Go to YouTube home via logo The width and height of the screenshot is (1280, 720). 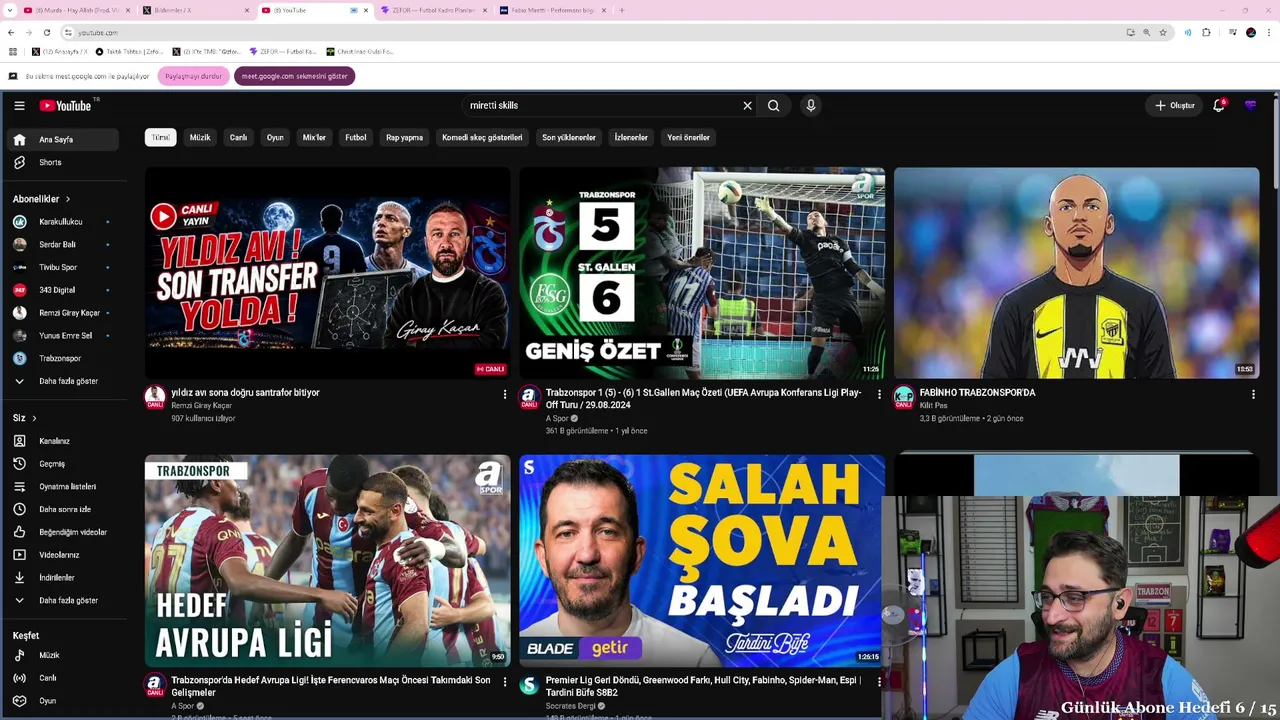[66, 105]
